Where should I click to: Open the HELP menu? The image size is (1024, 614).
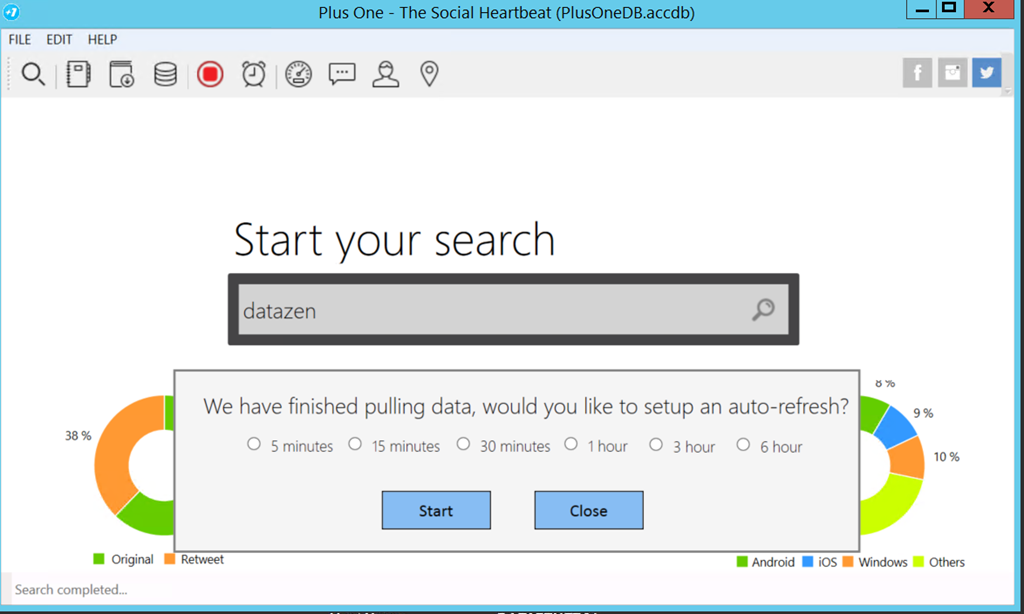pos(102,40)
